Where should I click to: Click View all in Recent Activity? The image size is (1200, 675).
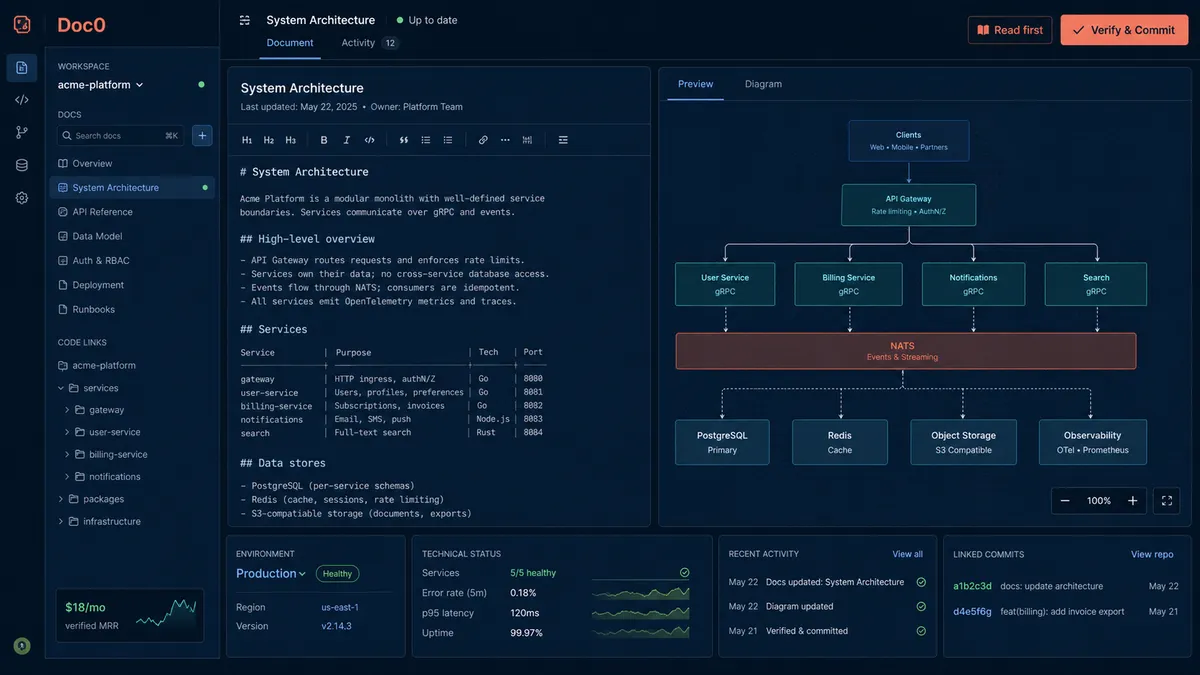[908, 554]
